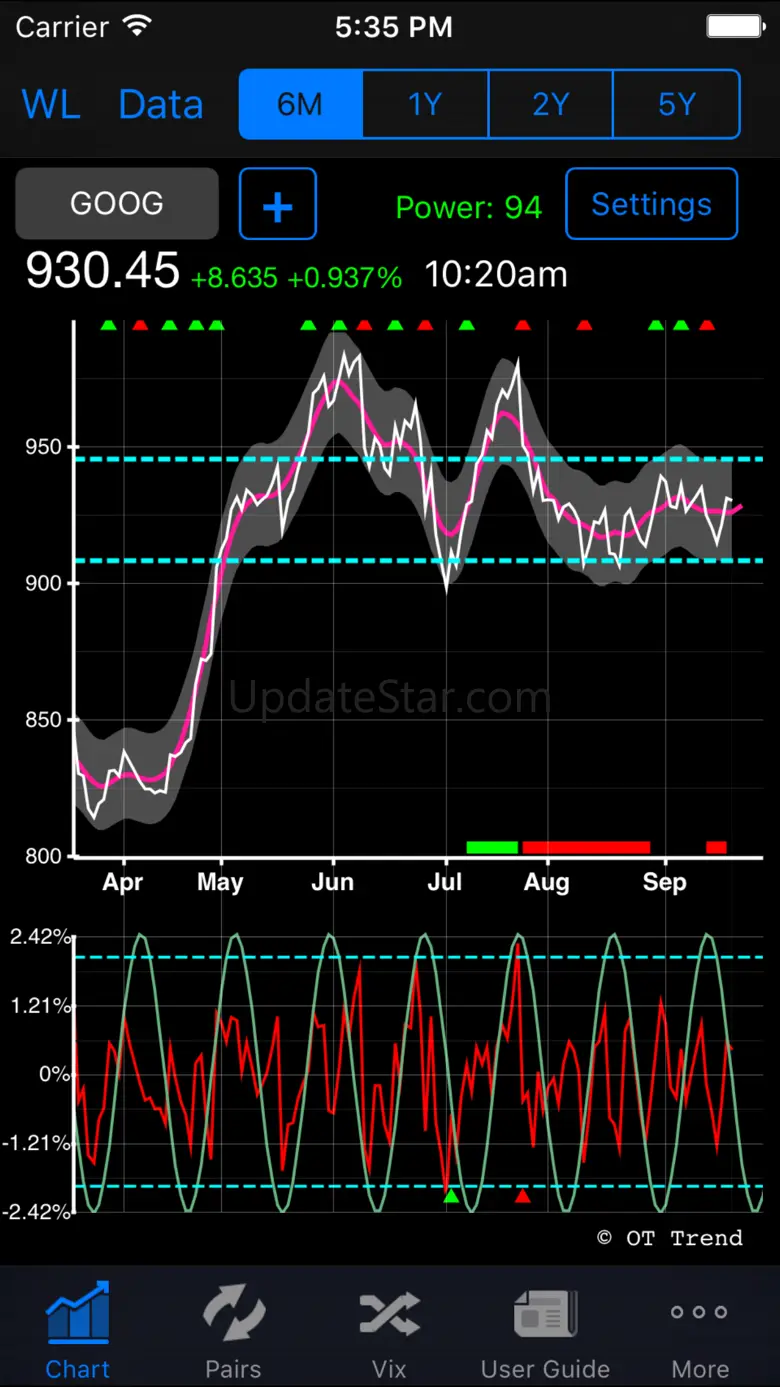Tap the Sep axis label
Viewport: 780px width, 1387px height.
(x=664, y=883)
